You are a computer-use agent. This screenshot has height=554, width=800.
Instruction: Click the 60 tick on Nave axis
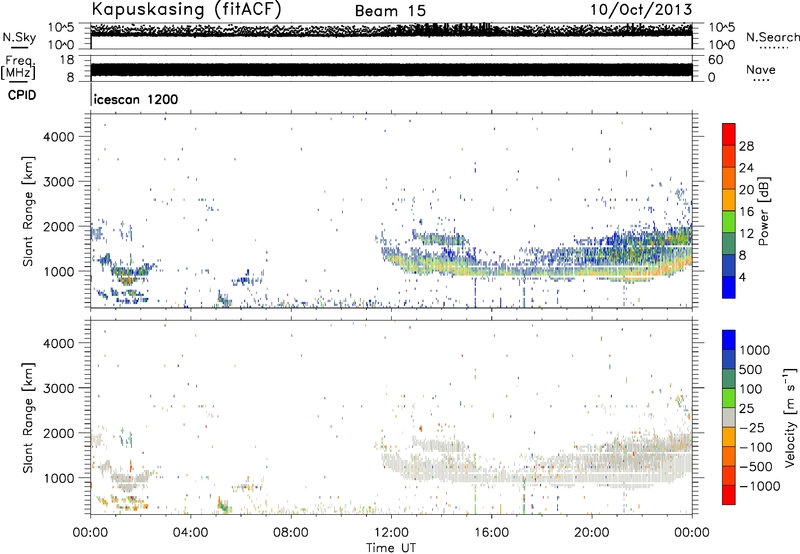point(715,60)
